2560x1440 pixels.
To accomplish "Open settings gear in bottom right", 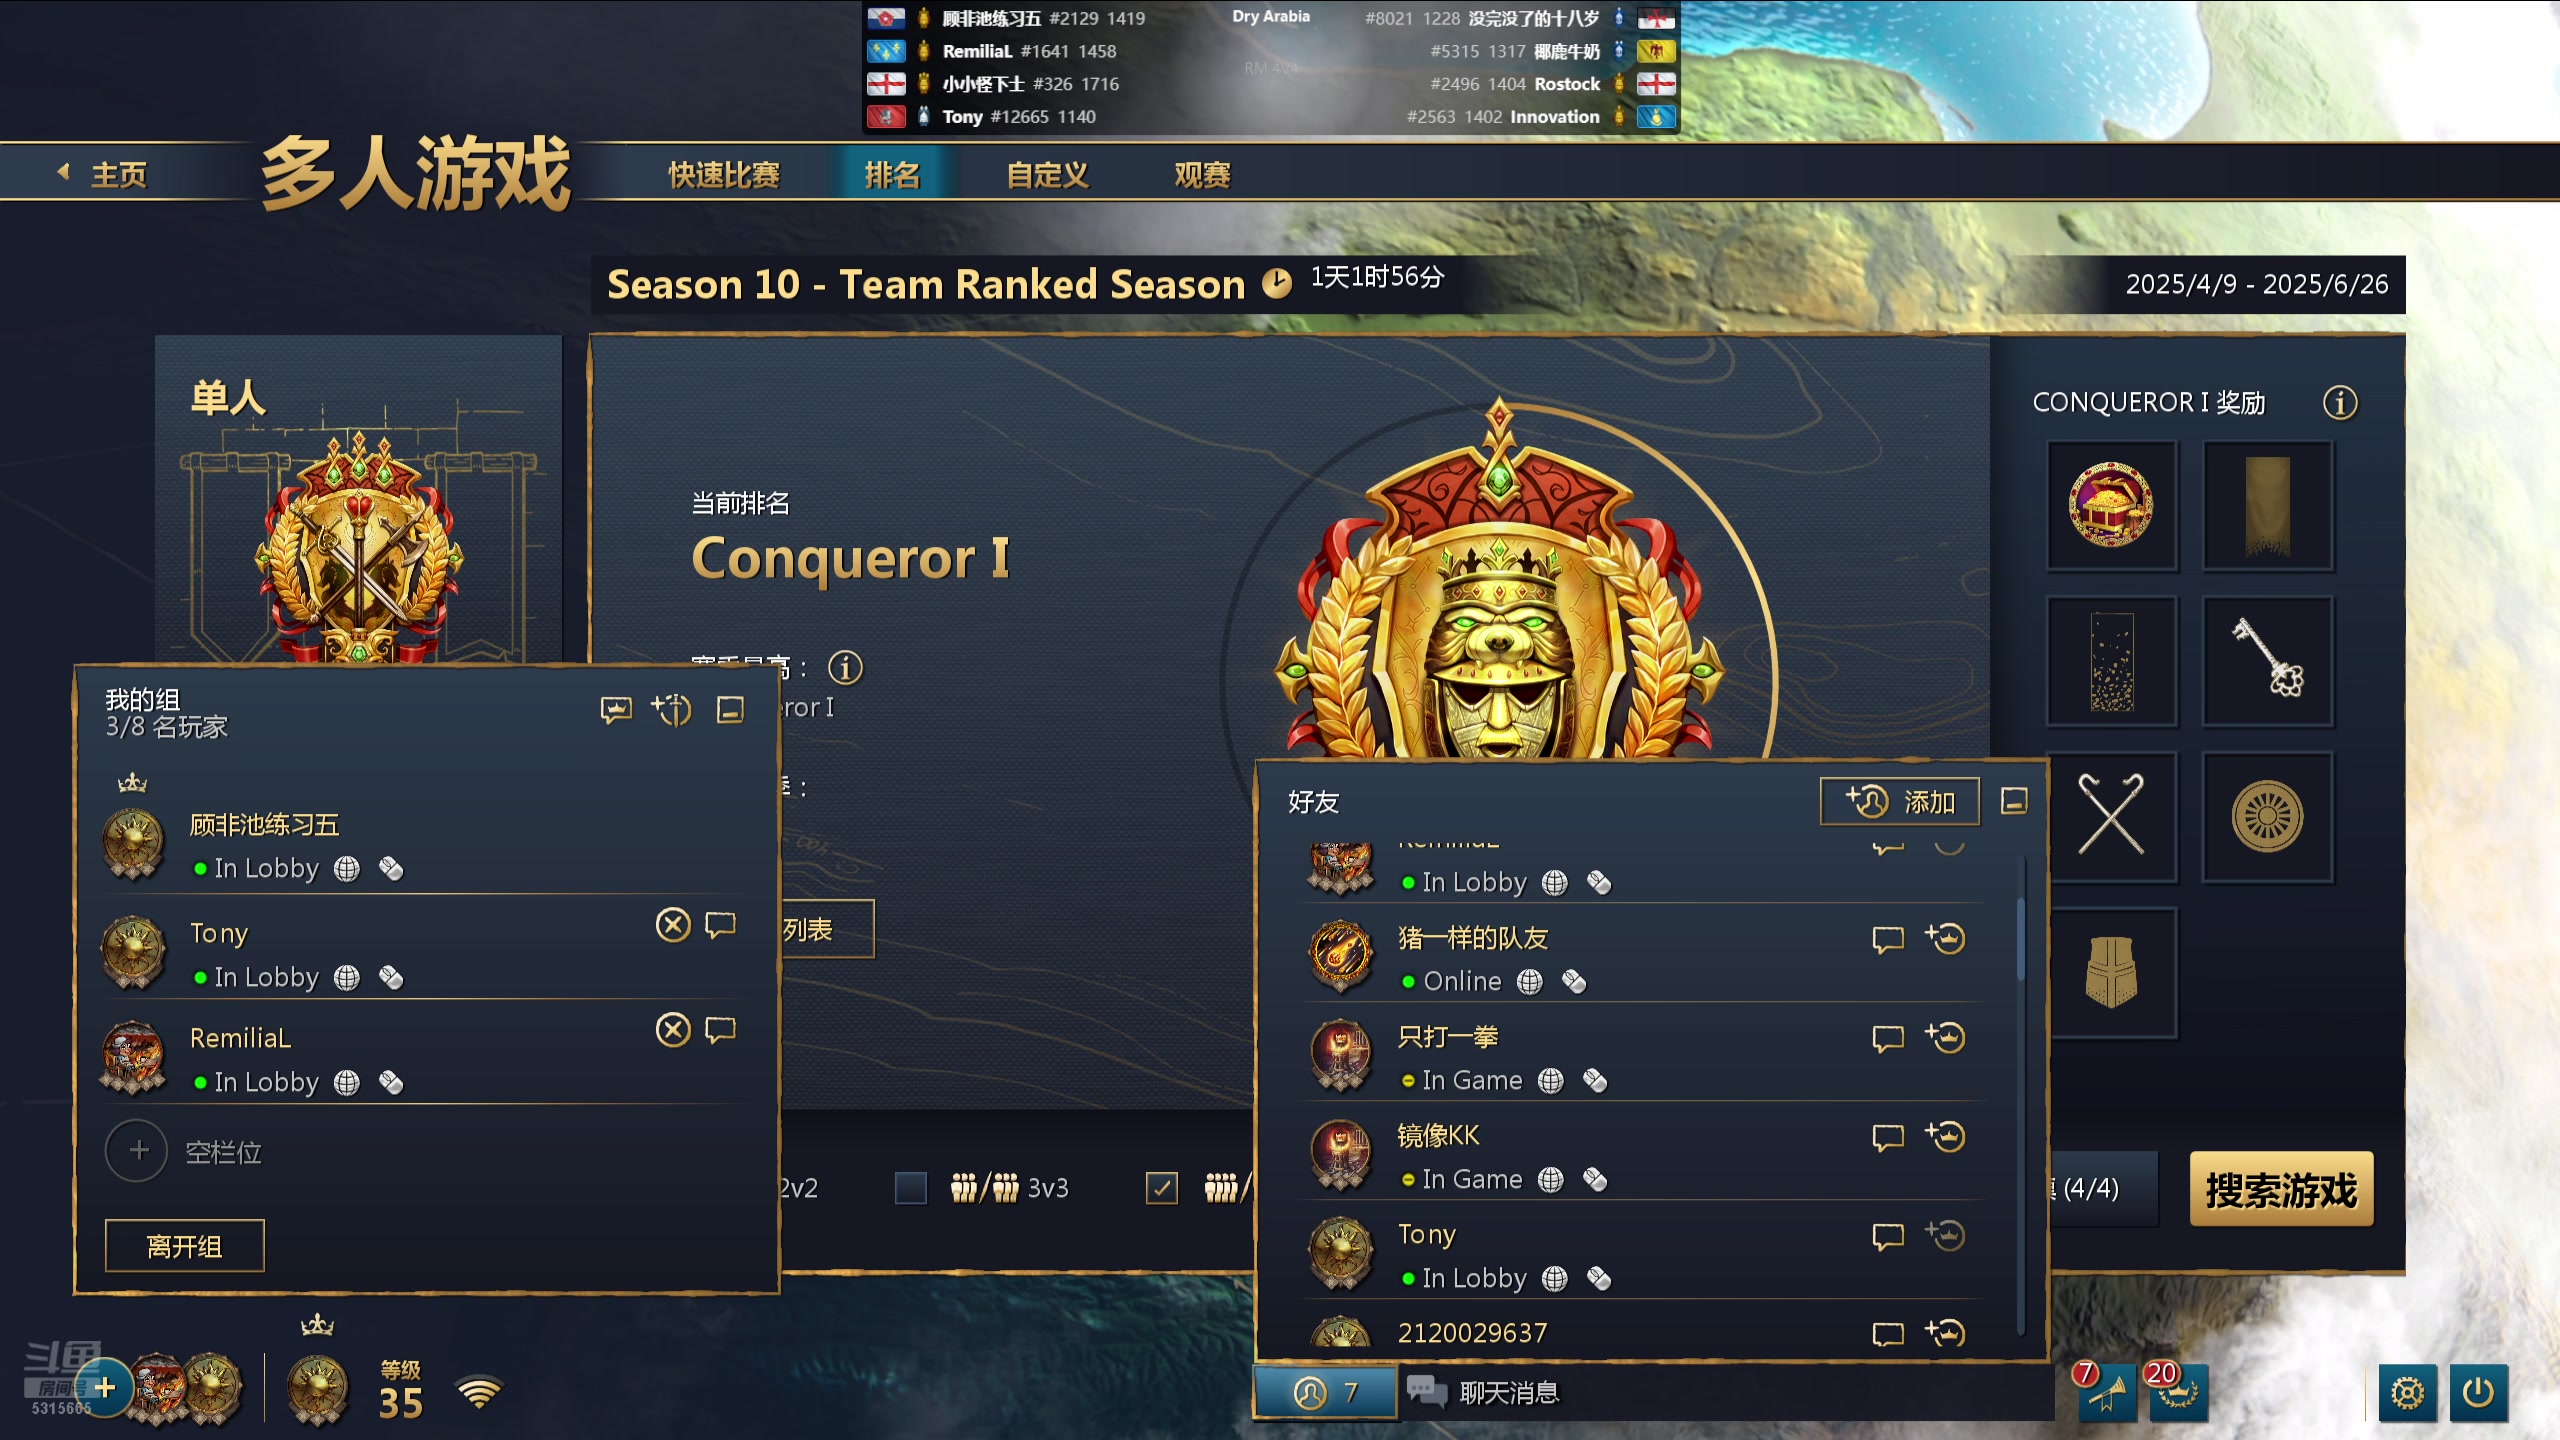I will coord(2407,1392).
